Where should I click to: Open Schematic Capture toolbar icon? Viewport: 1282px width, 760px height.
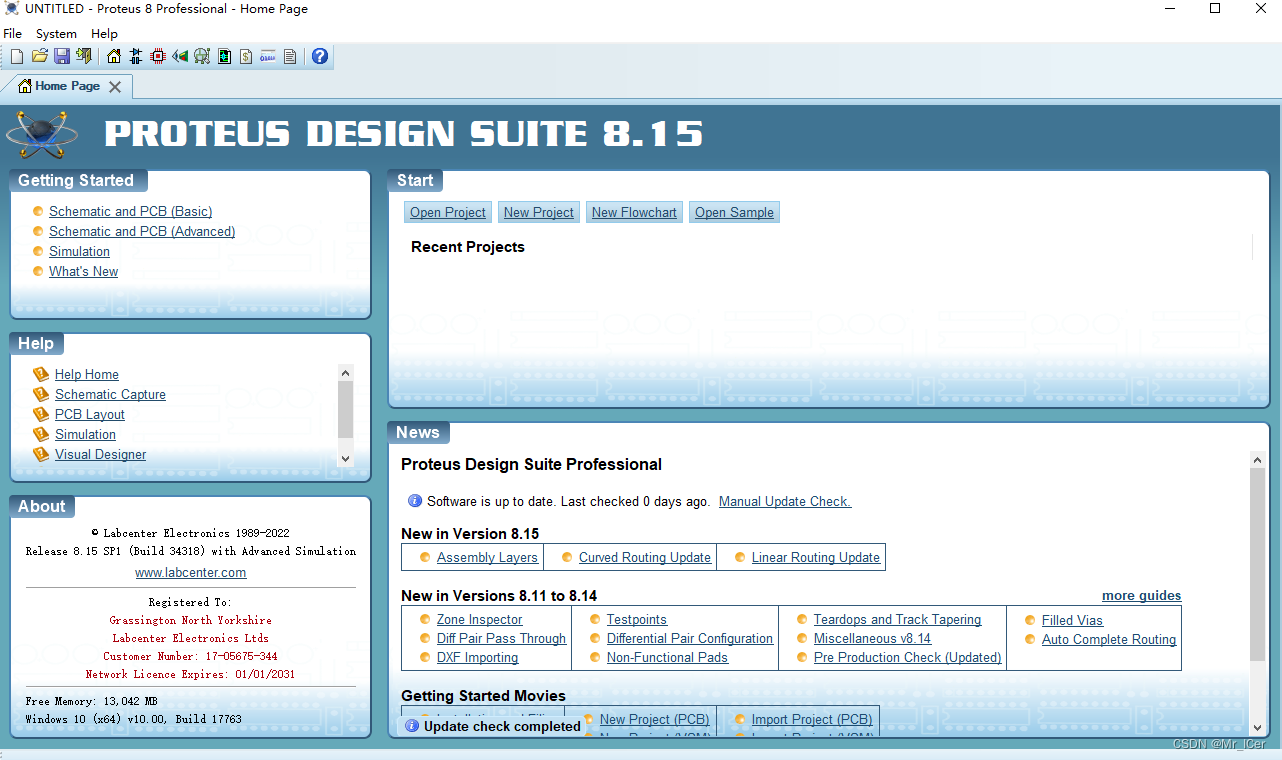pyautogui.click(x=136, y=56)
